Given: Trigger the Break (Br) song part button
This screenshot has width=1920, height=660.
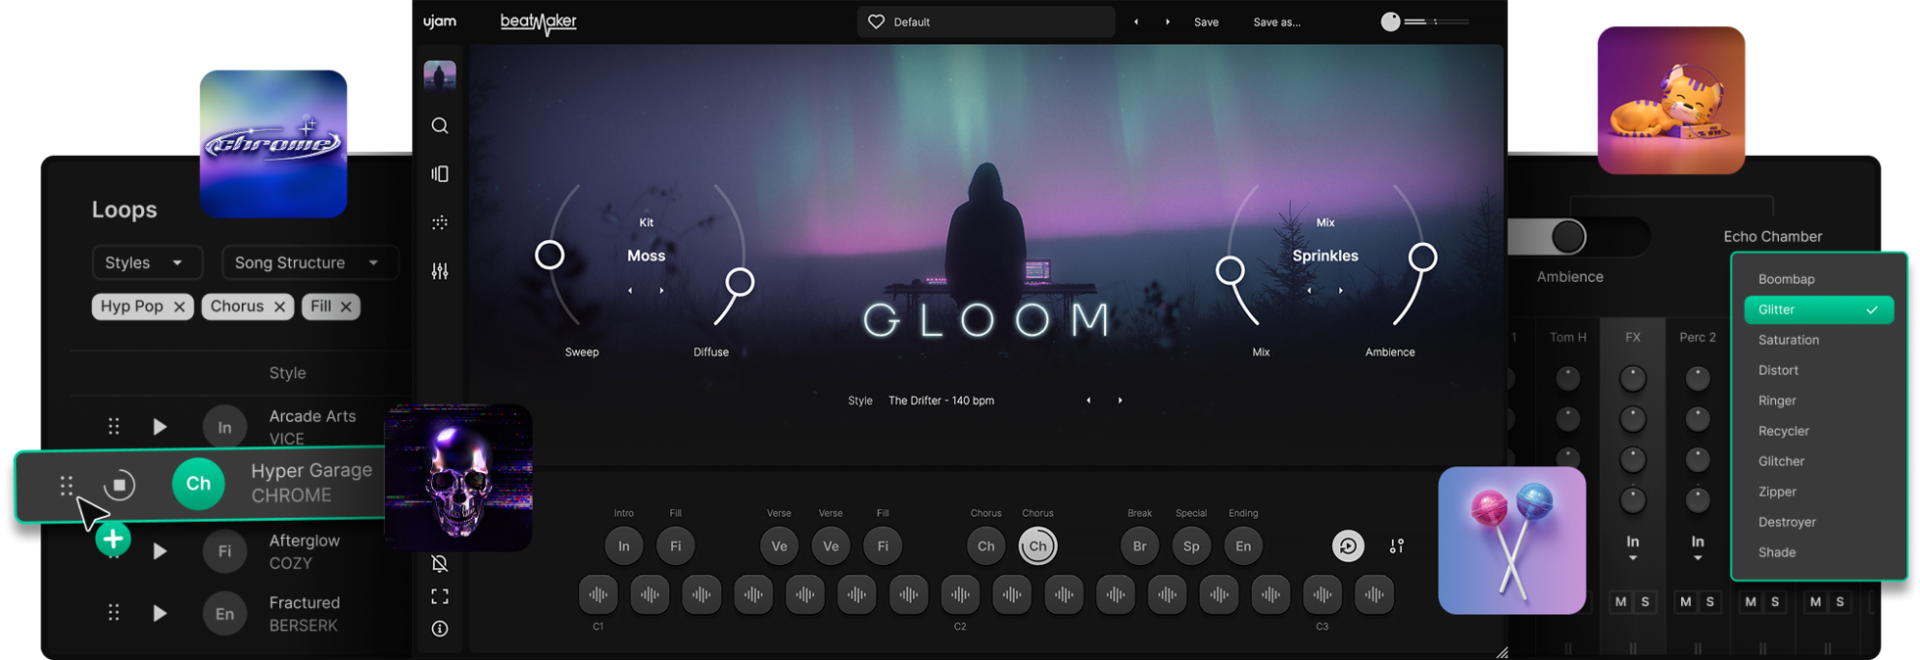Looking at the screenshot, I should pos(1140,546).
